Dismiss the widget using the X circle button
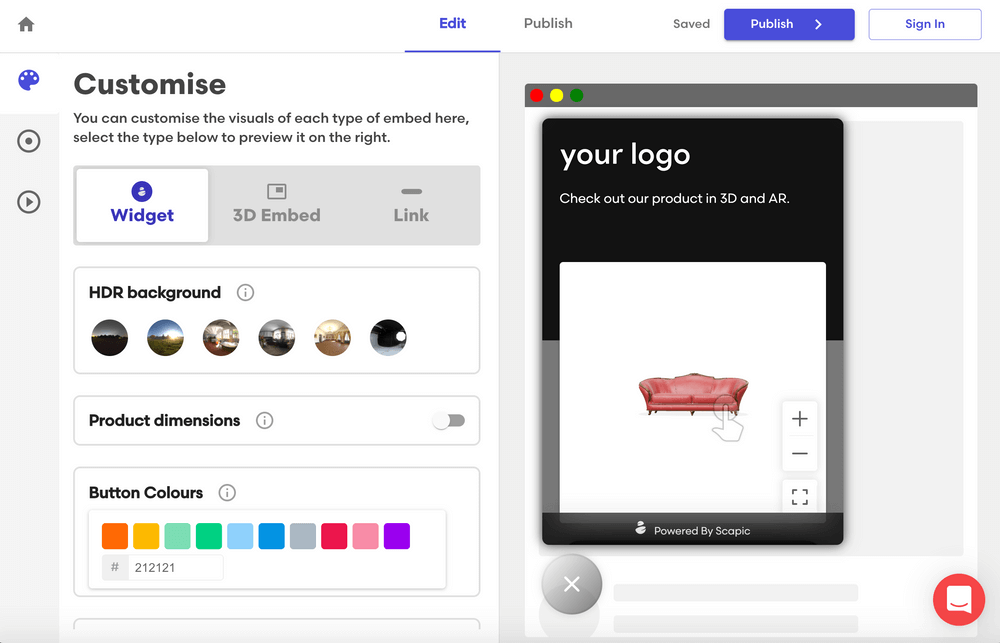 571,584
